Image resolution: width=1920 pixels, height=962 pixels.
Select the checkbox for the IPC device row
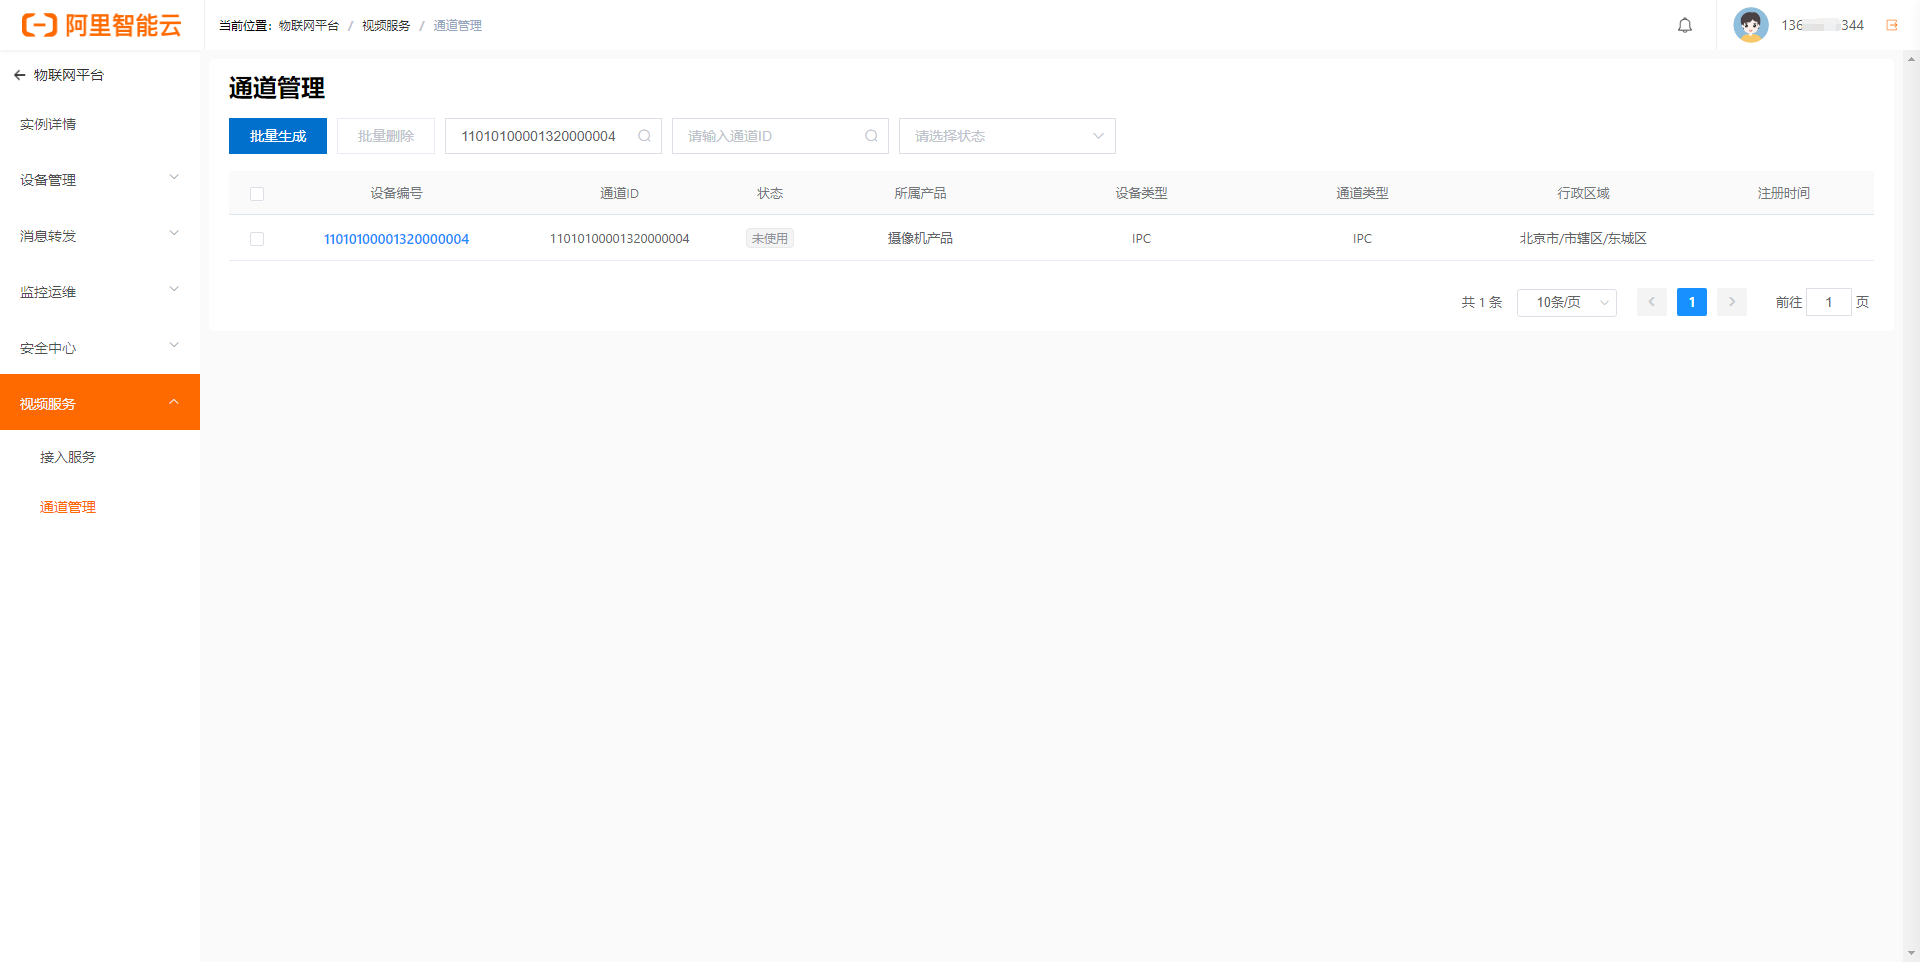pyautogui.click(x=257, y=239)
